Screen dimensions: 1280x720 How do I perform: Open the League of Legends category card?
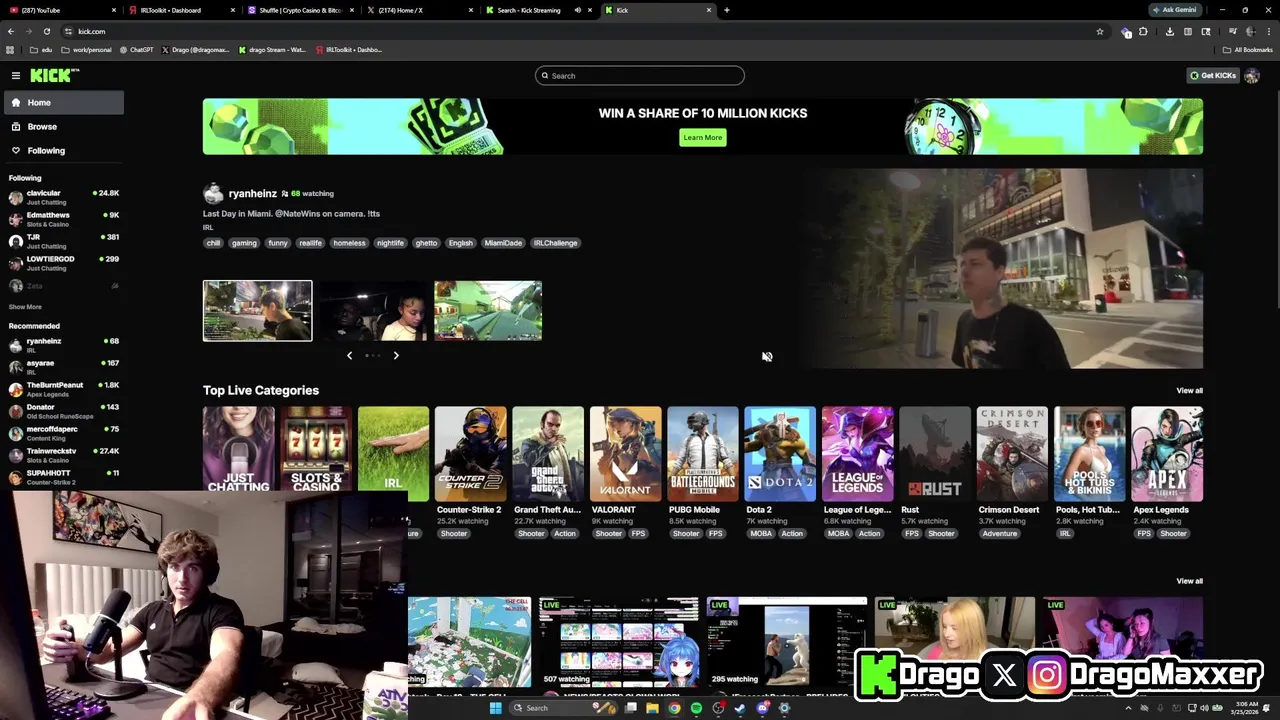[857, 453]
